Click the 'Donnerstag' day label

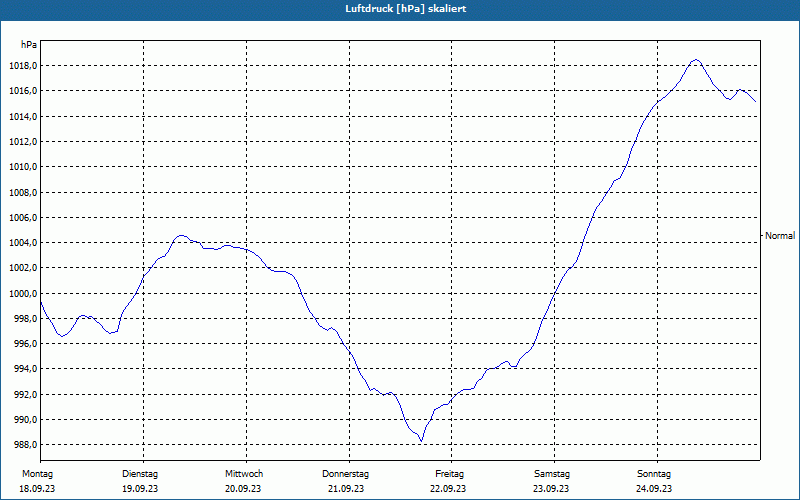345,474
